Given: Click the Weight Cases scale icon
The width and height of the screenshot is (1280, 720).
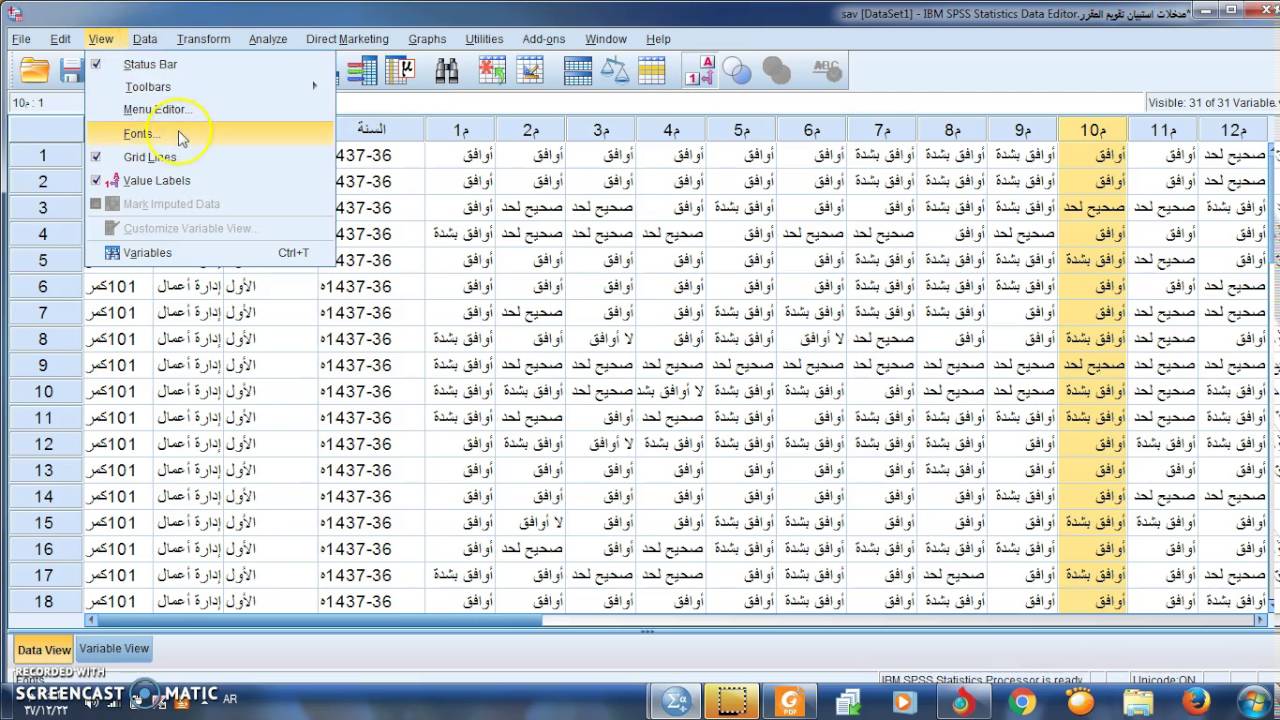Looking at the screenshot, I should coord(615,70).
